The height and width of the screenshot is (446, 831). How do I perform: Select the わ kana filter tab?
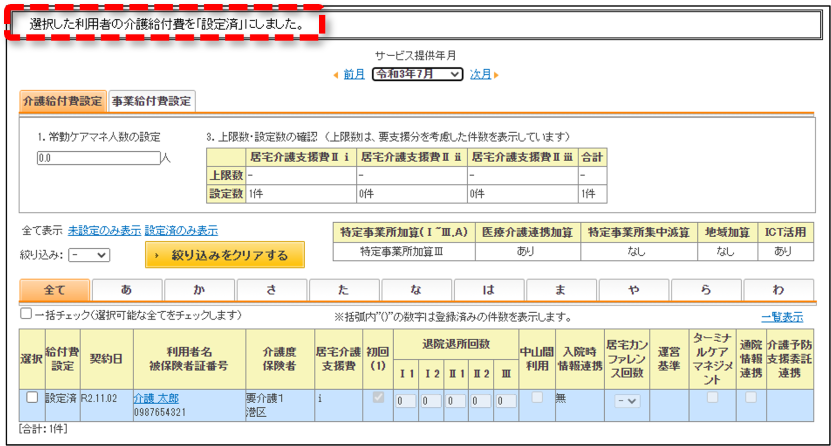[x=778, y=290]
